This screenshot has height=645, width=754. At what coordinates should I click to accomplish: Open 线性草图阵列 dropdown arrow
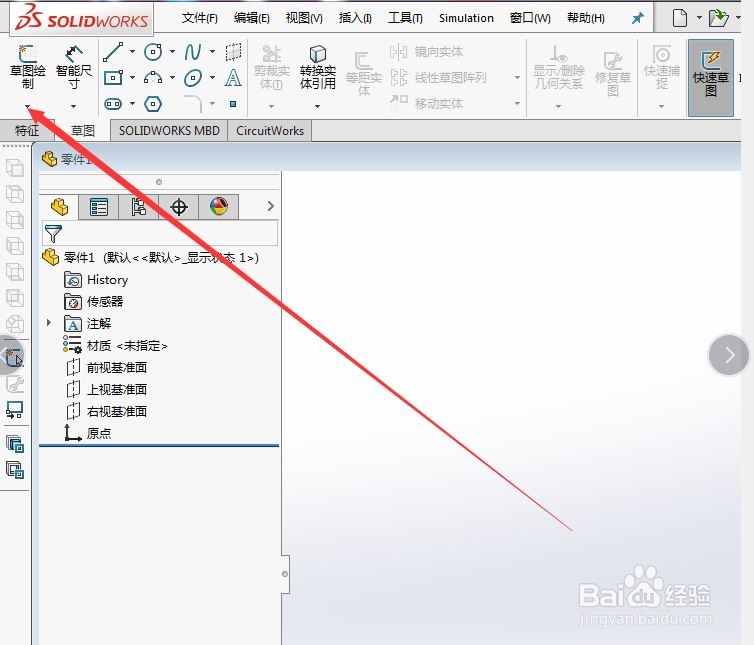pyautogui.click(x=517, y=77)
